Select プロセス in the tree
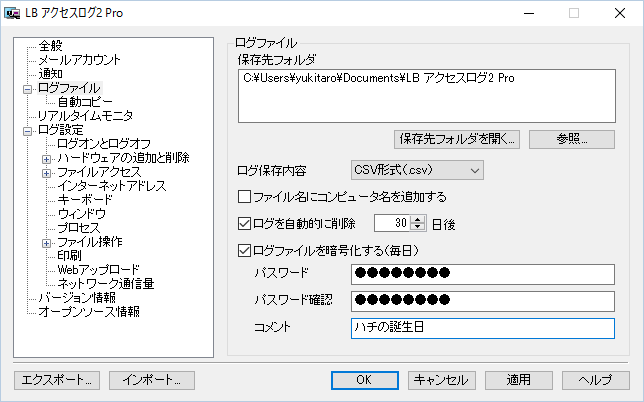 coord(78,228)
